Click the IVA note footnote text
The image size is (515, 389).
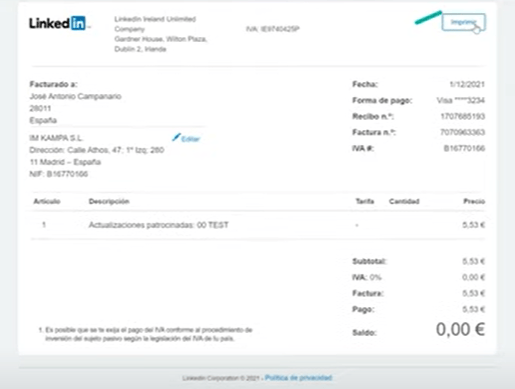(146, 334)
